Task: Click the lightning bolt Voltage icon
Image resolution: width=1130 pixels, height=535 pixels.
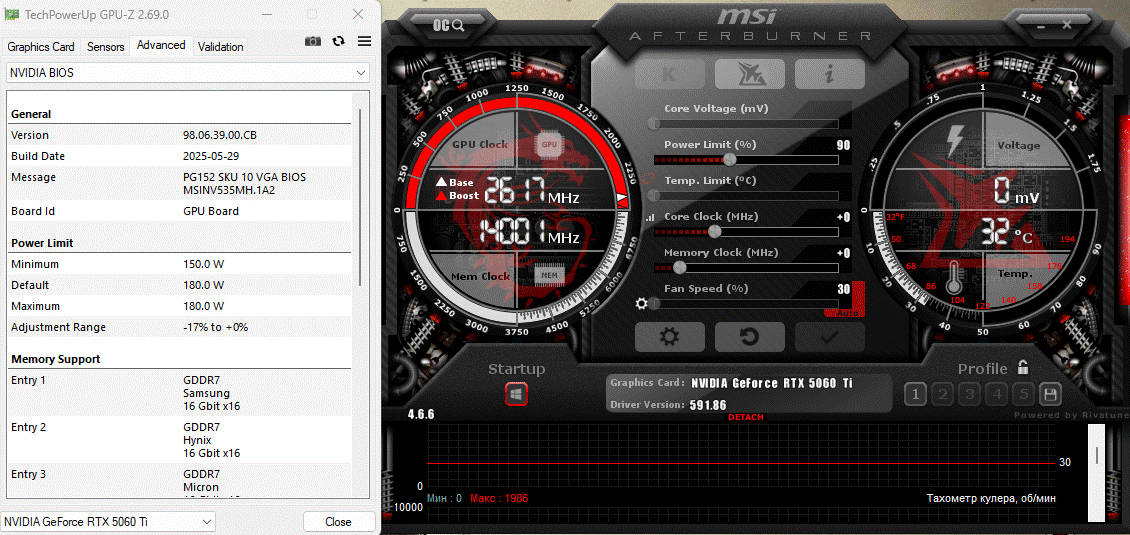Action: [956, 141]
